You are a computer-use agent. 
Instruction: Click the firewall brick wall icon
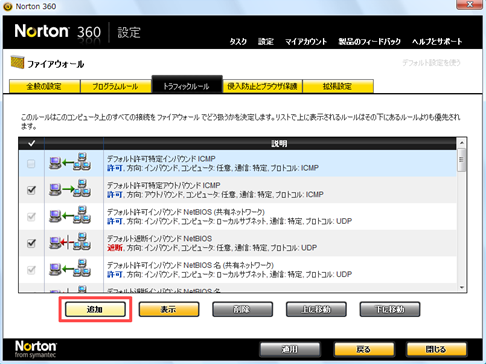[x=17, y=62]
